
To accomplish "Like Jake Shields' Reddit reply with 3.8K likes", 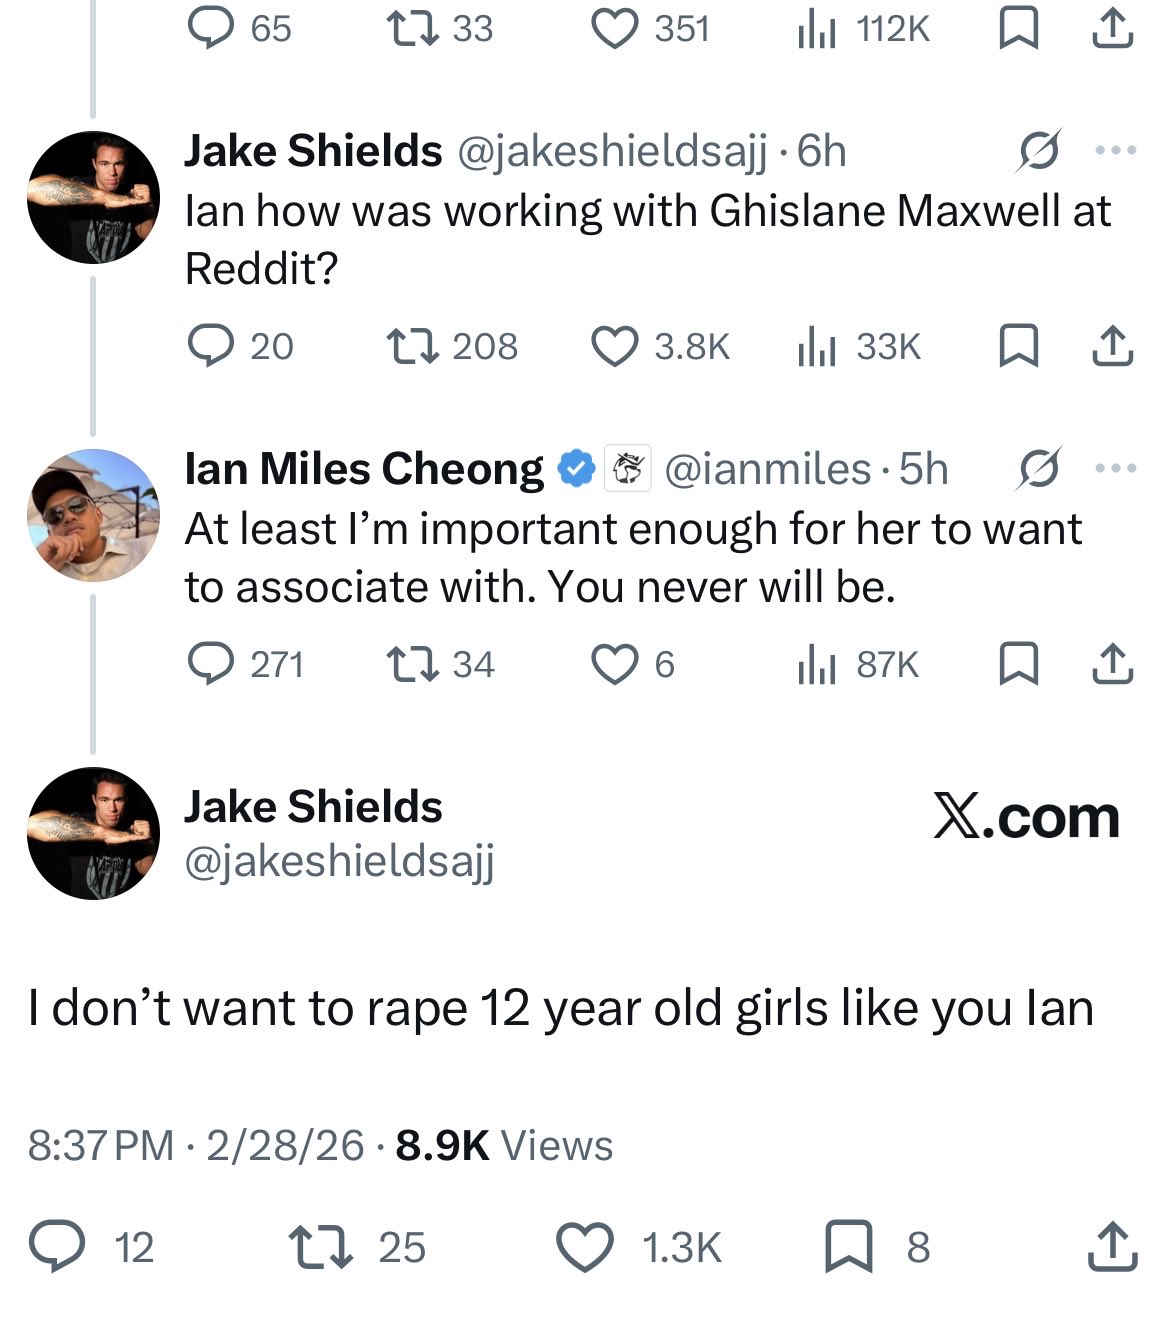I will coord(614,346).
